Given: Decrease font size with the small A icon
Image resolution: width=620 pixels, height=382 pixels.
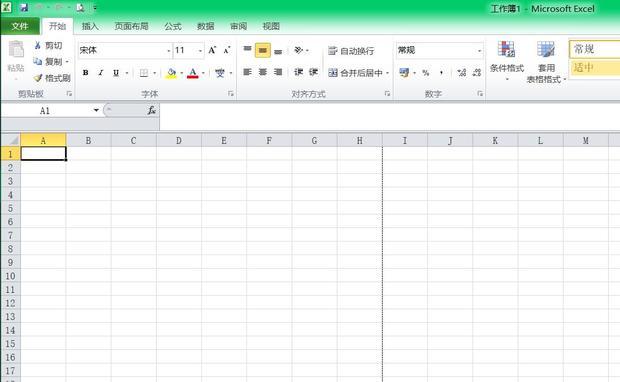Looking at the screenshot, I should click(227, 50).
